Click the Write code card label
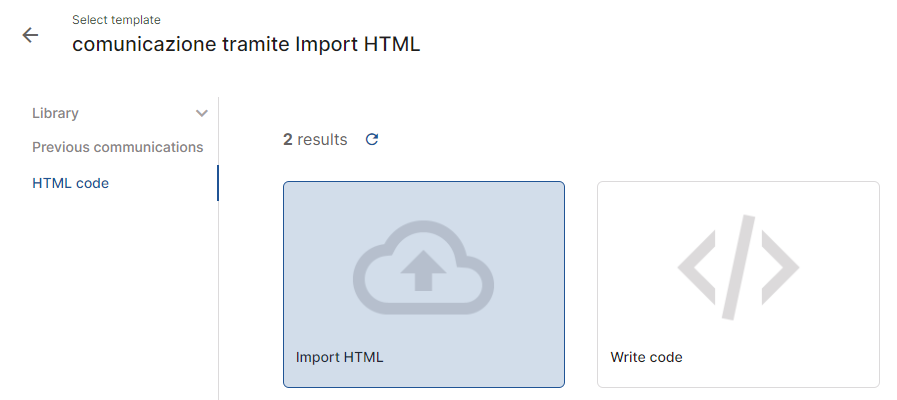 646,357
